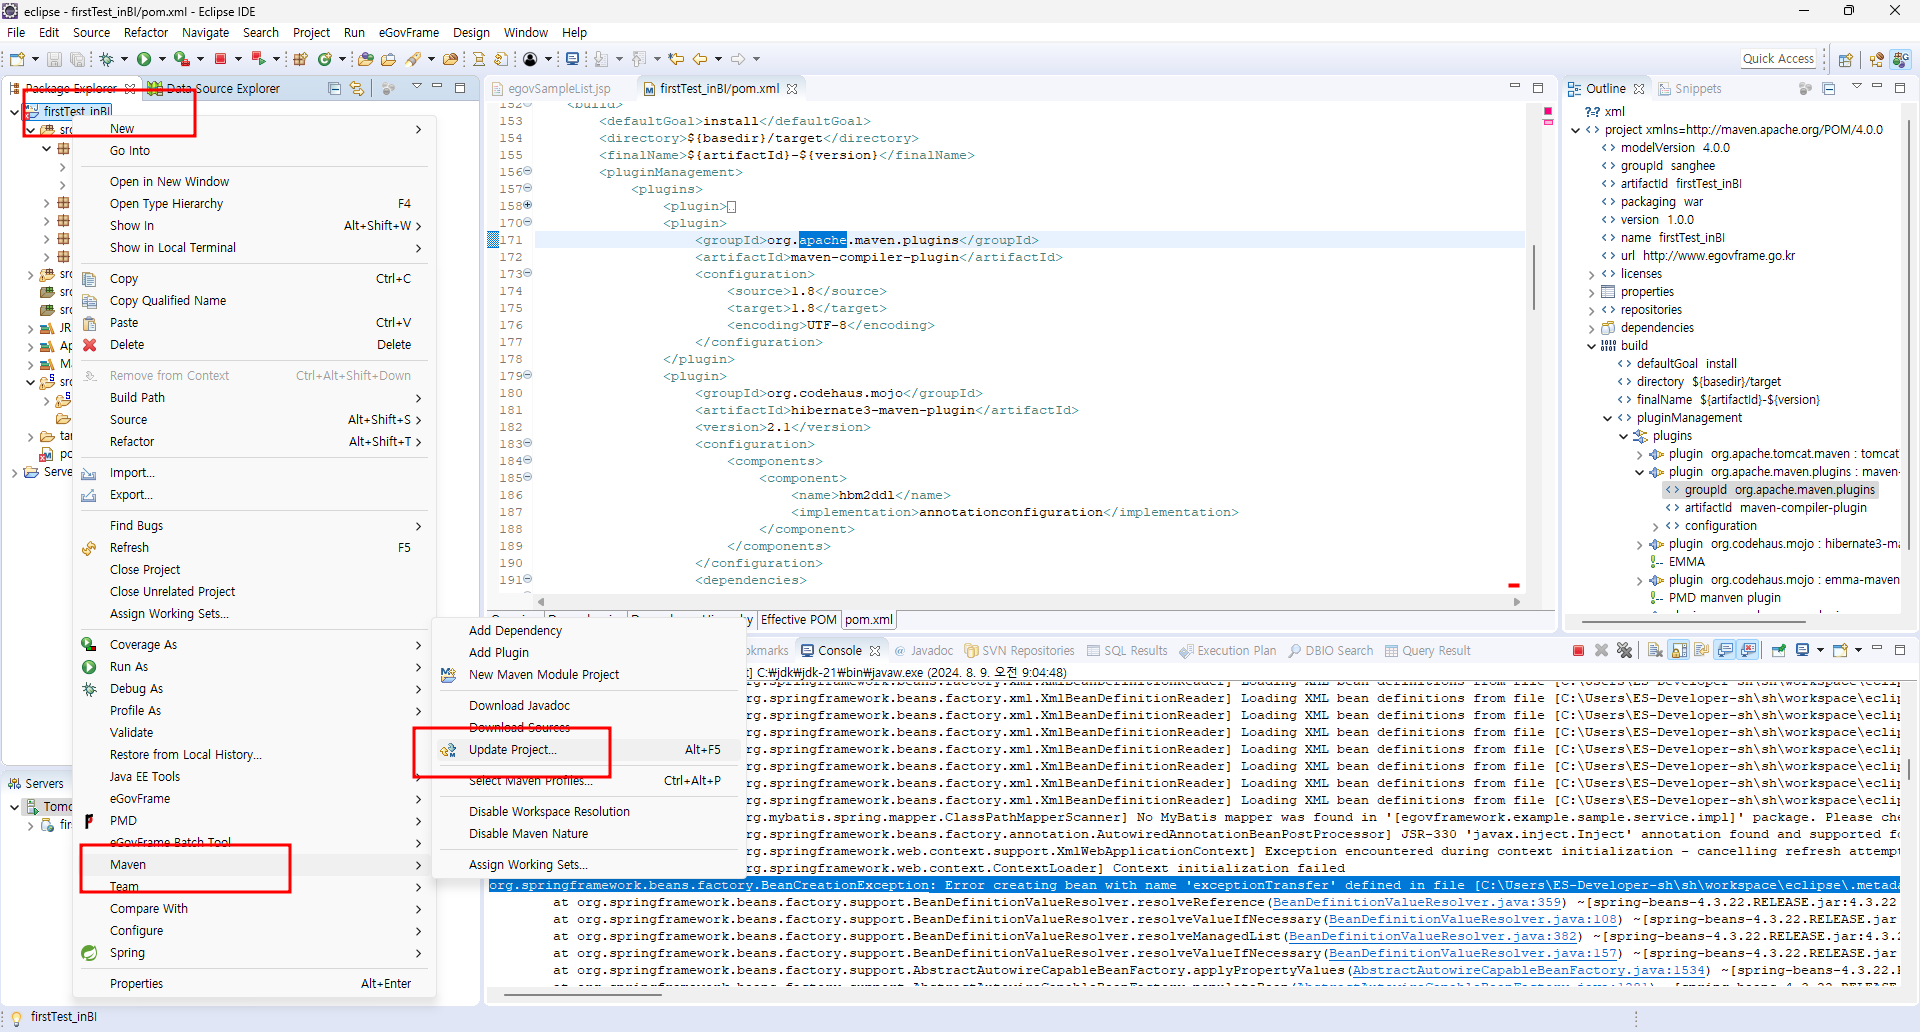Toggle Pin Console button
The width and height of the screenshot is (1920, 1032).
click(x=1779, y=650)
